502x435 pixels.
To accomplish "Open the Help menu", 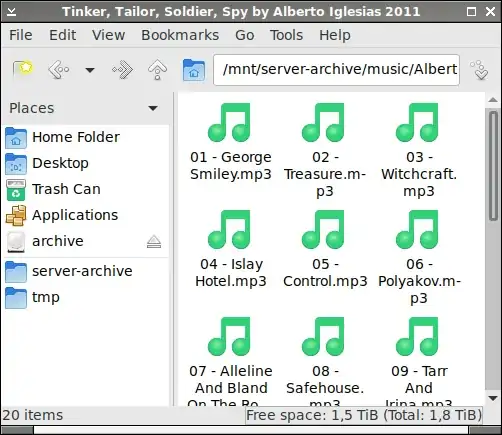I will coord(335,35).
